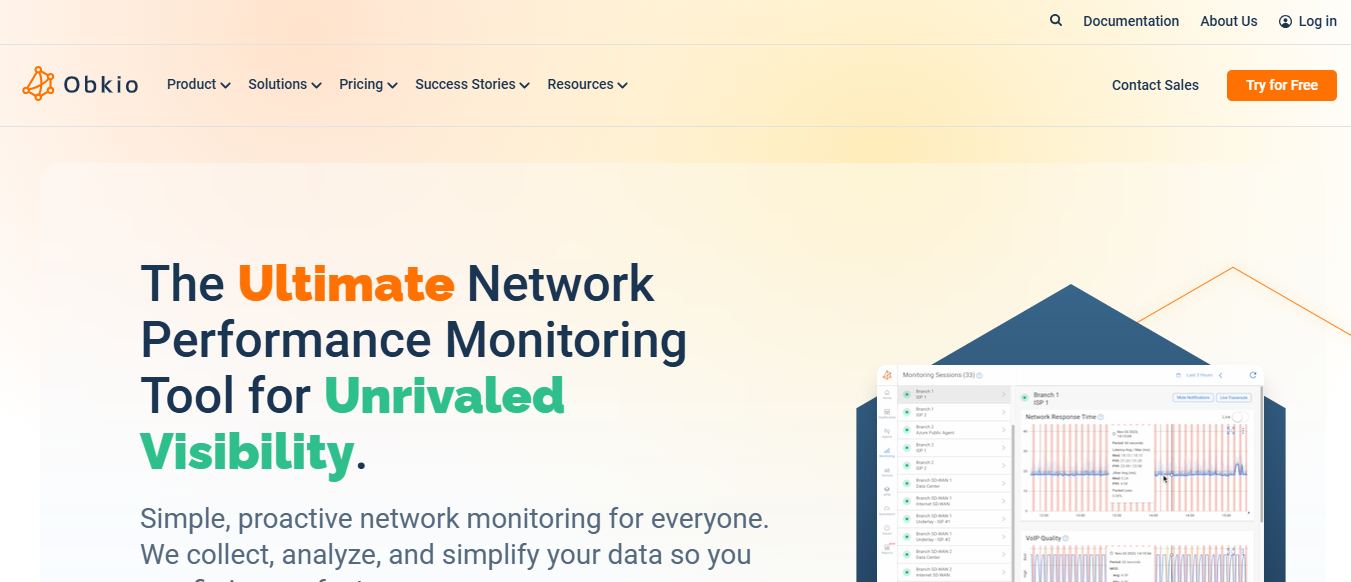This screenshot has width=1351, height=582.
Task: Click the user account icon beside Log in
Action: [x=1285, y=22]
